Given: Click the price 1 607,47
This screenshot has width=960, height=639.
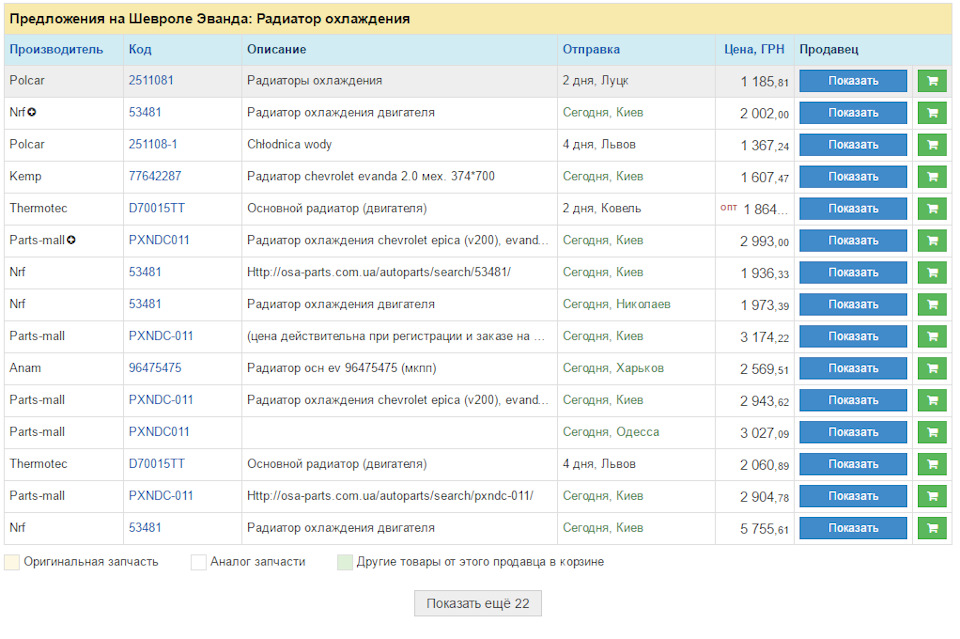Looking at the screenshot, I should point(764,177).
